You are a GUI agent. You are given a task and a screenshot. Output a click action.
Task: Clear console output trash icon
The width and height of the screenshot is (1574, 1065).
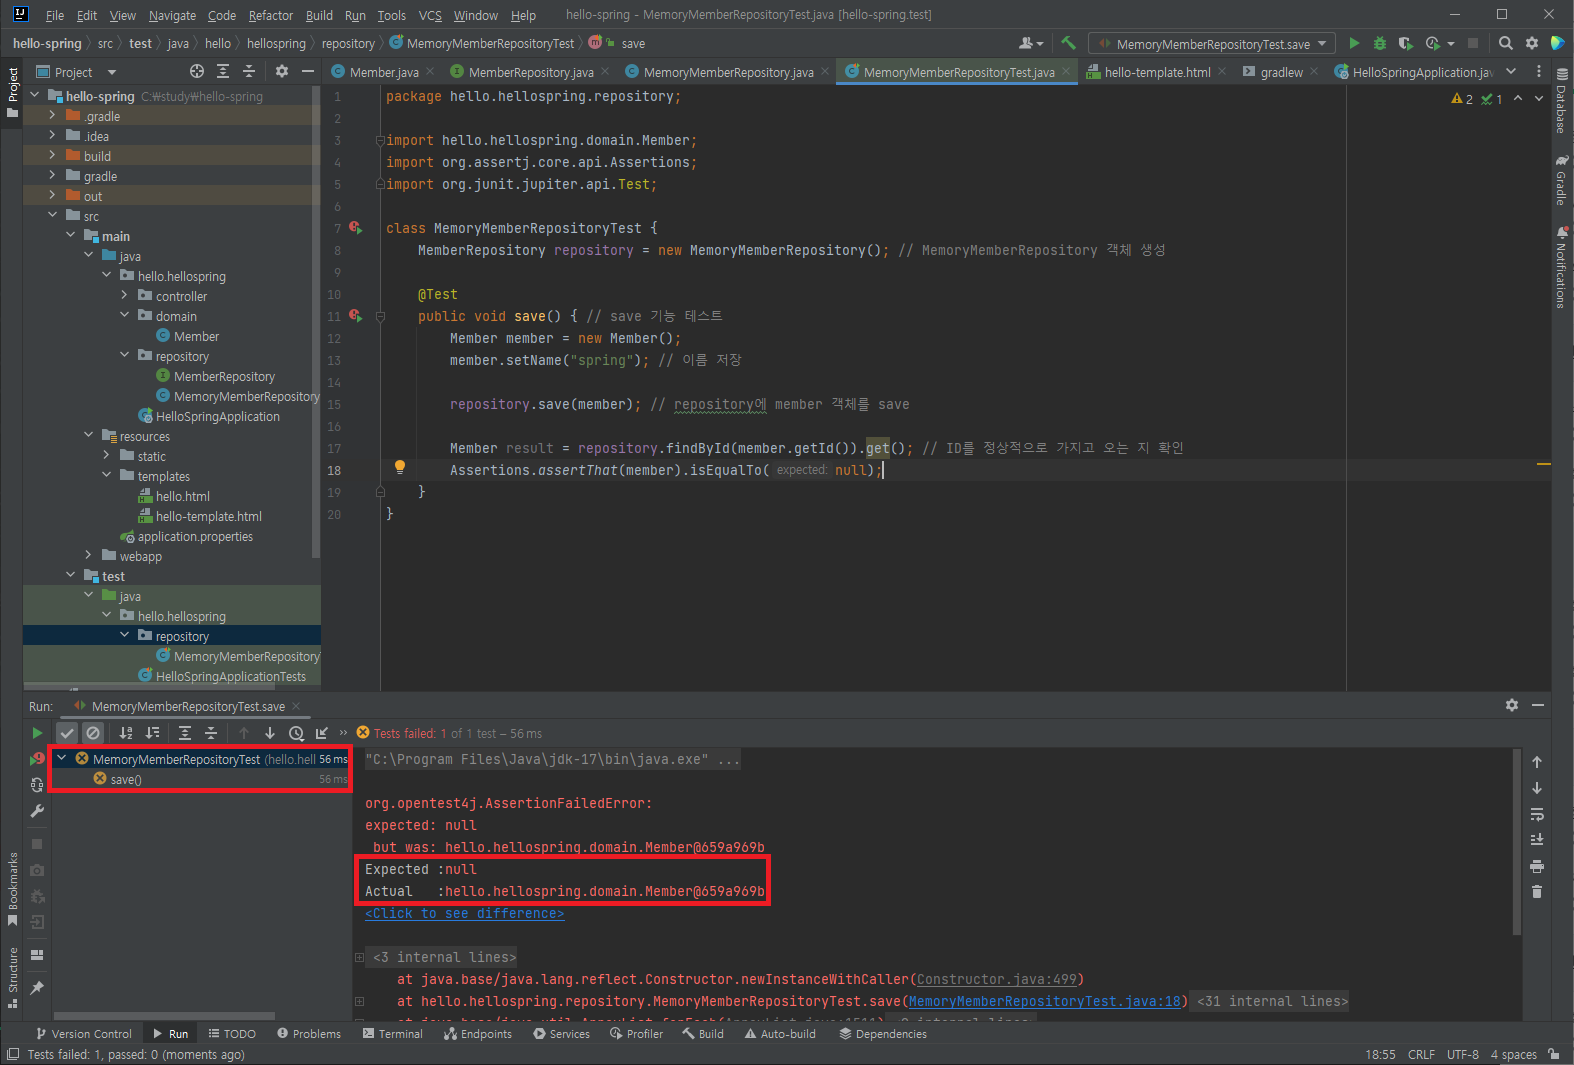point(1537,892)
